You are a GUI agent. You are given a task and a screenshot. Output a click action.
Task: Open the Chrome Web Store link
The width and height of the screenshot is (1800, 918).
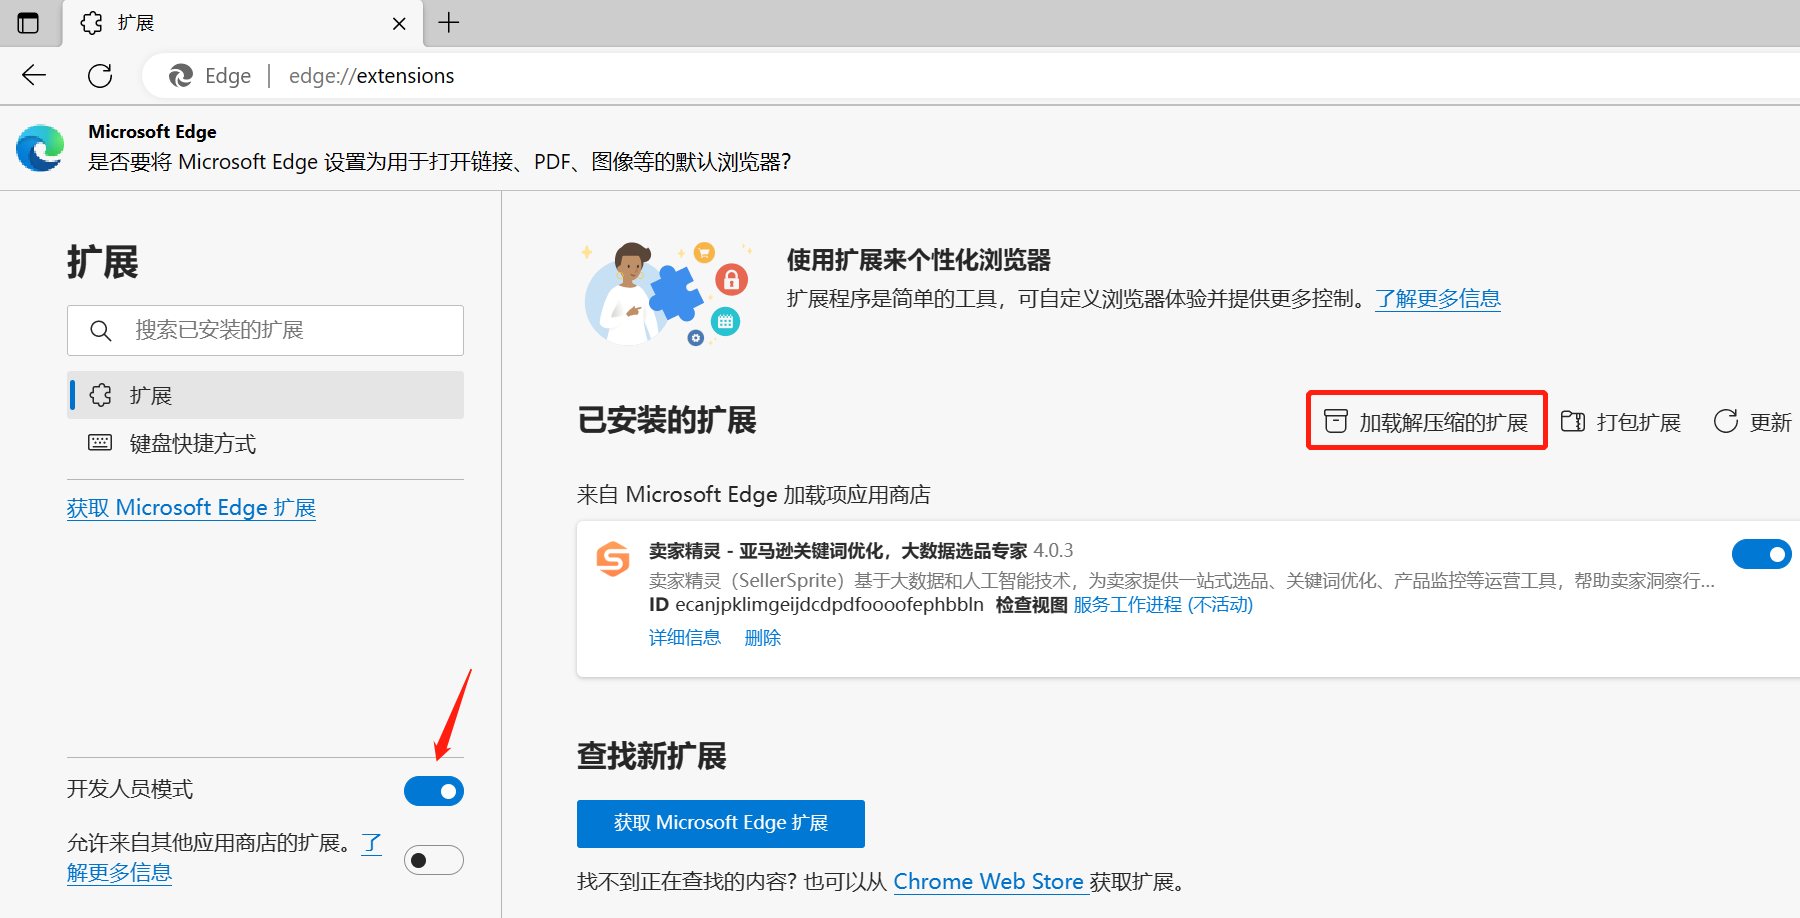tap(989, 881)
